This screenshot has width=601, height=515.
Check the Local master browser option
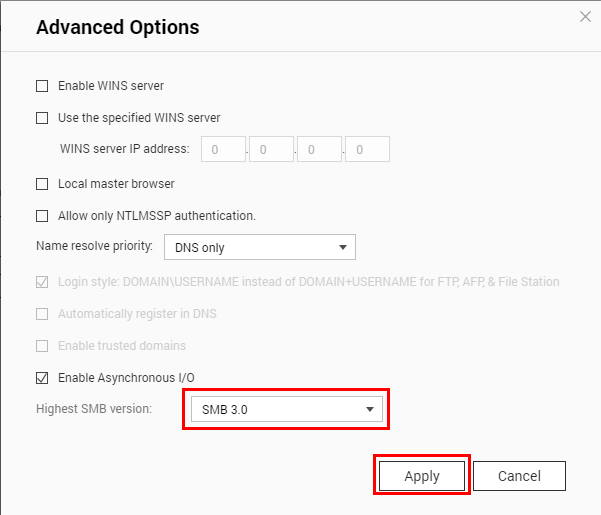tap(42, 184)
